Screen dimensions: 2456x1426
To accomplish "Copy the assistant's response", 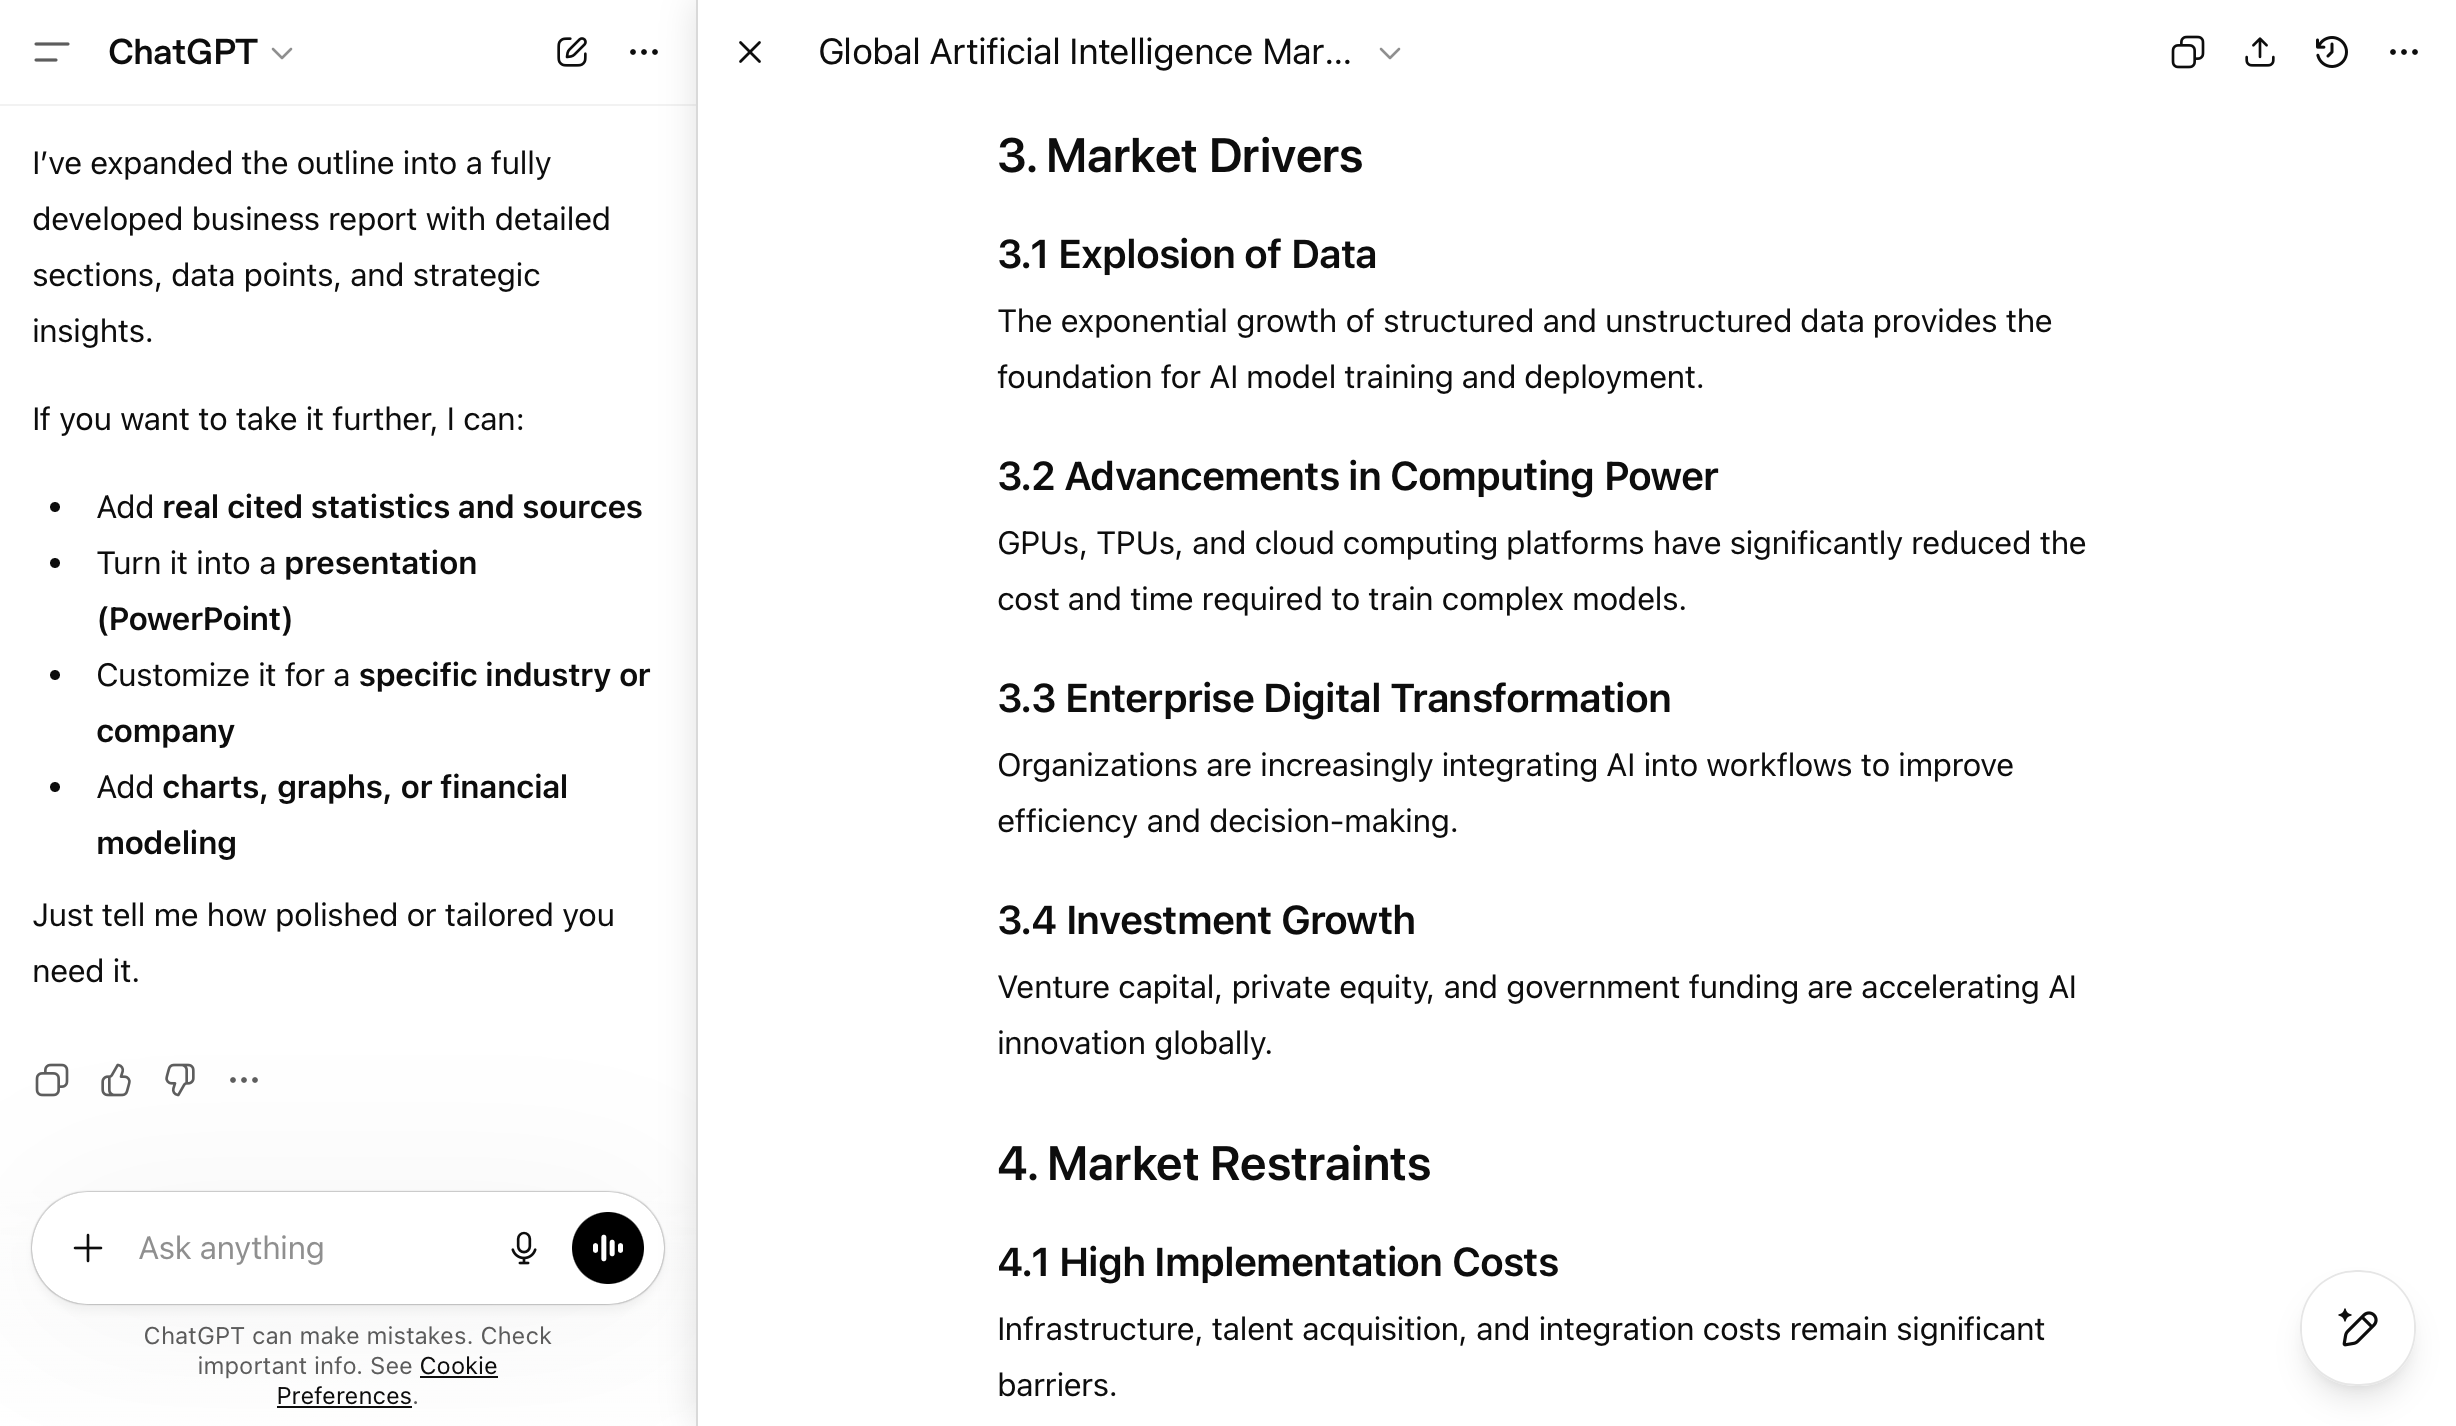I will (x=51, y=1080).
